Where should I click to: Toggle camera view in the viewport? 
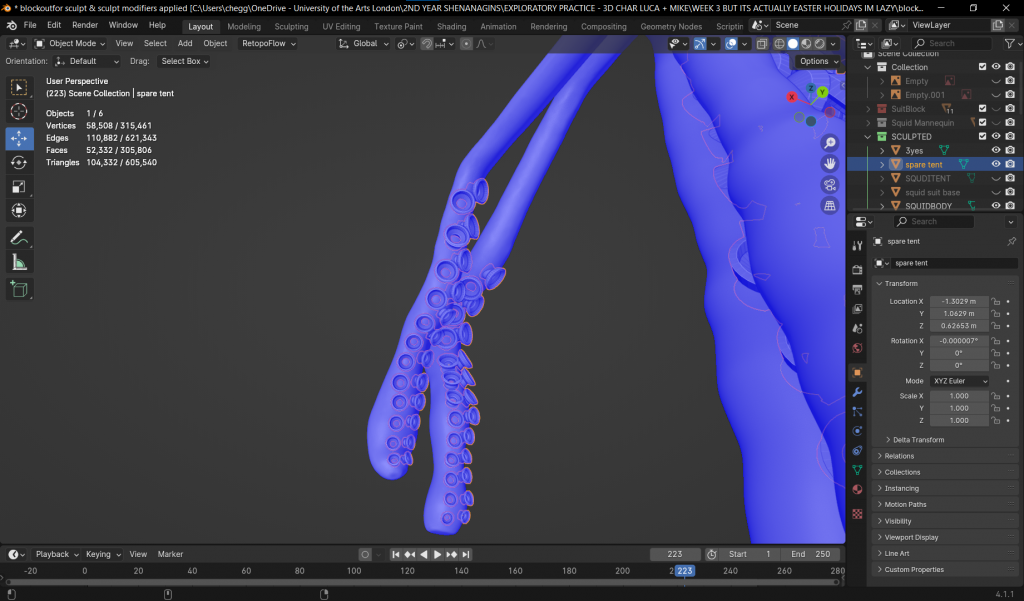tap(830, 185)
